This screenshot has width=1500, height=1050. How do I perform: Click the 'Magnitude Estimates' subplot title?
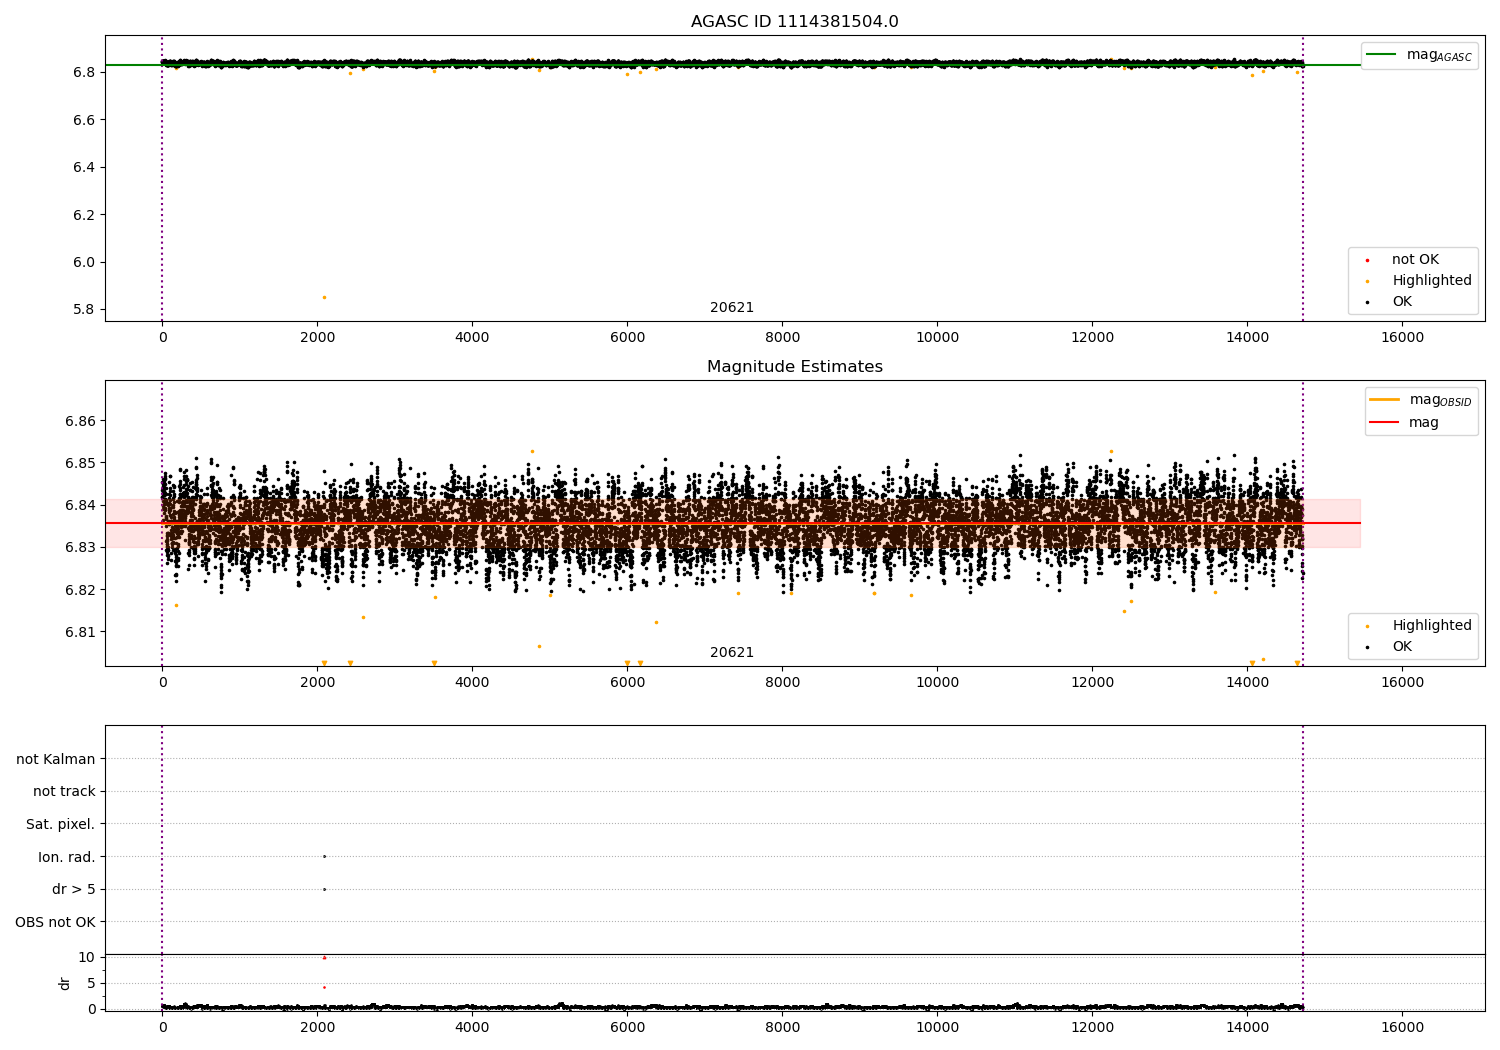[795, 367]
